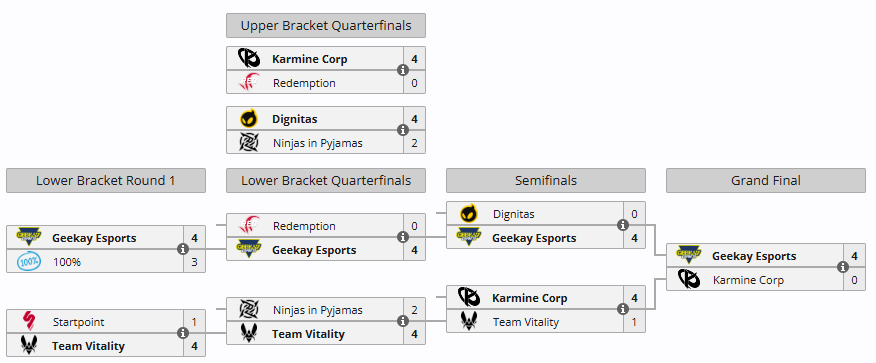The image size is (876, 363).
Task: Click Karmine Corp name in Grand Final
Action: [x=748, y=280]
